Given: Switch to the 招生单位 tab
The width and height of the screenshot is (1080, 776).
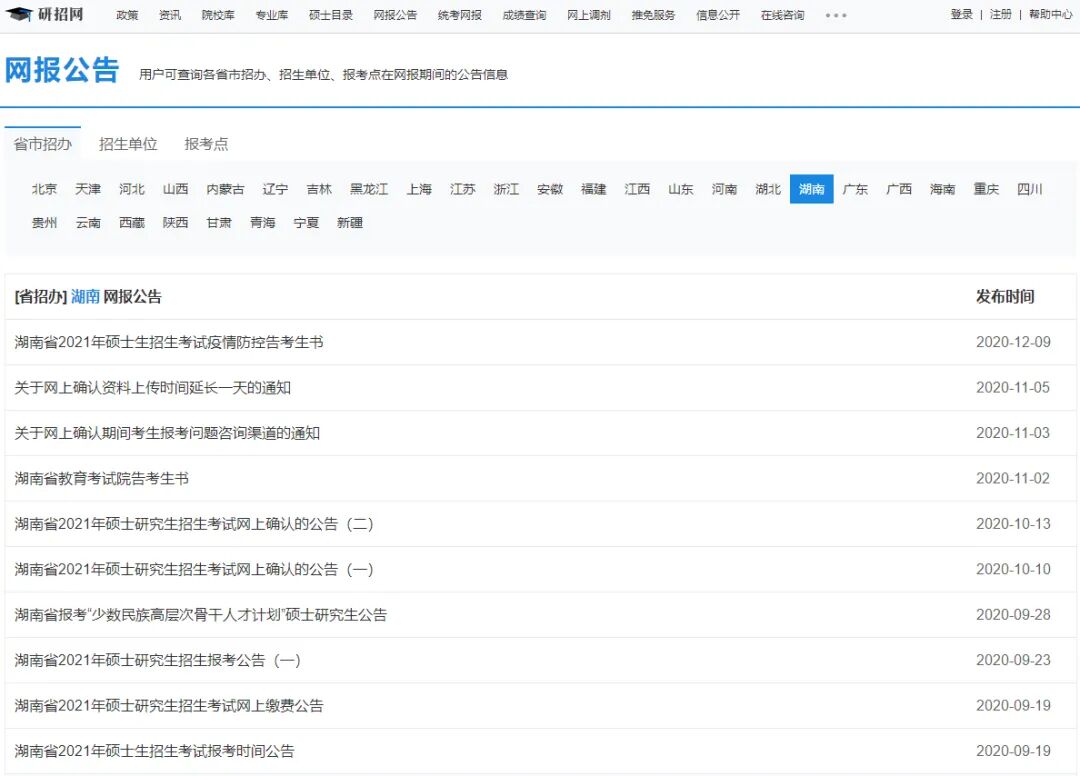Looking at the screenshot, I should point(128,143).
